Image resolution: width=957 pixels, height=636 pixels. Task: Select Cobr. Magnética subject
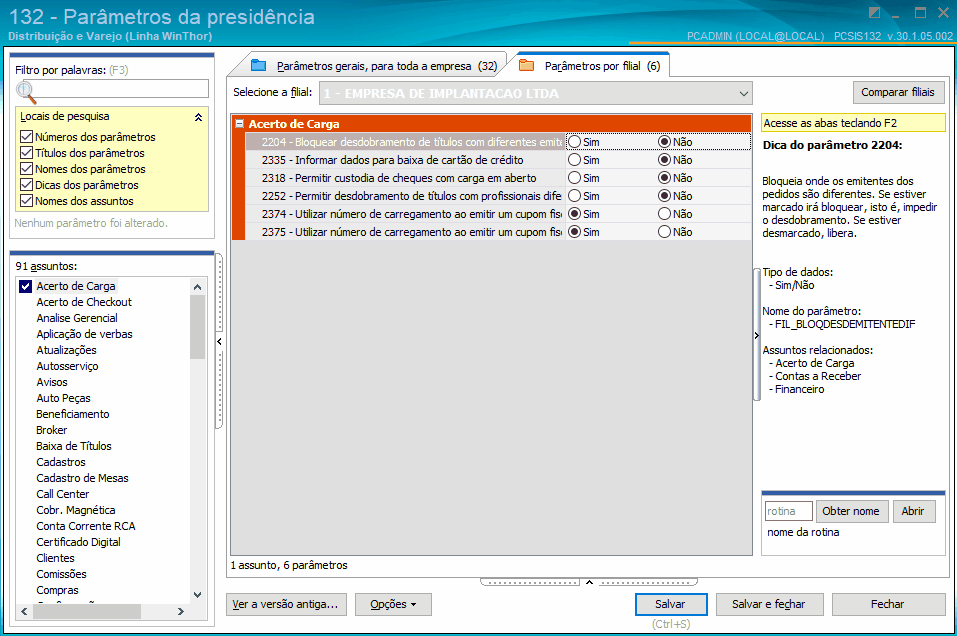click(75, 510)
